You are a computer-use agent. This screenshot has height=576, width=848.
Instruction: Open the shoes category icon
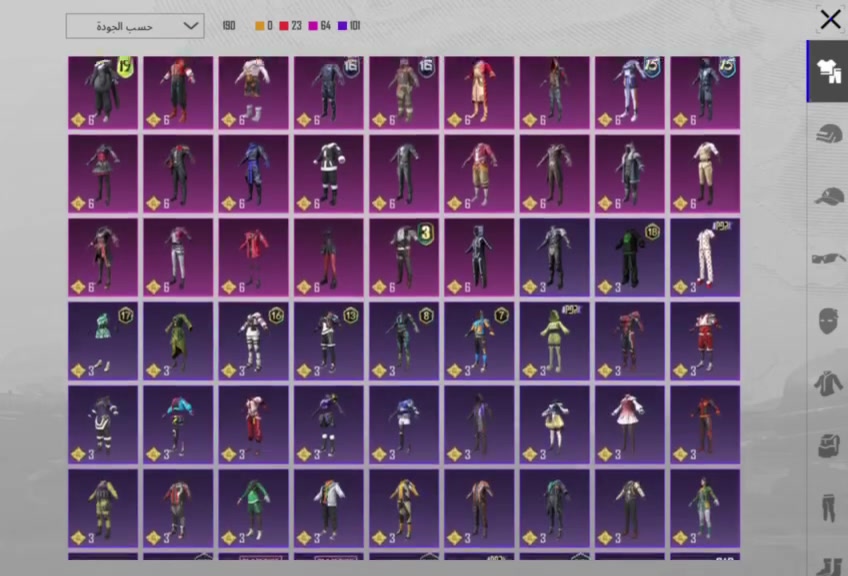point(829,567)
